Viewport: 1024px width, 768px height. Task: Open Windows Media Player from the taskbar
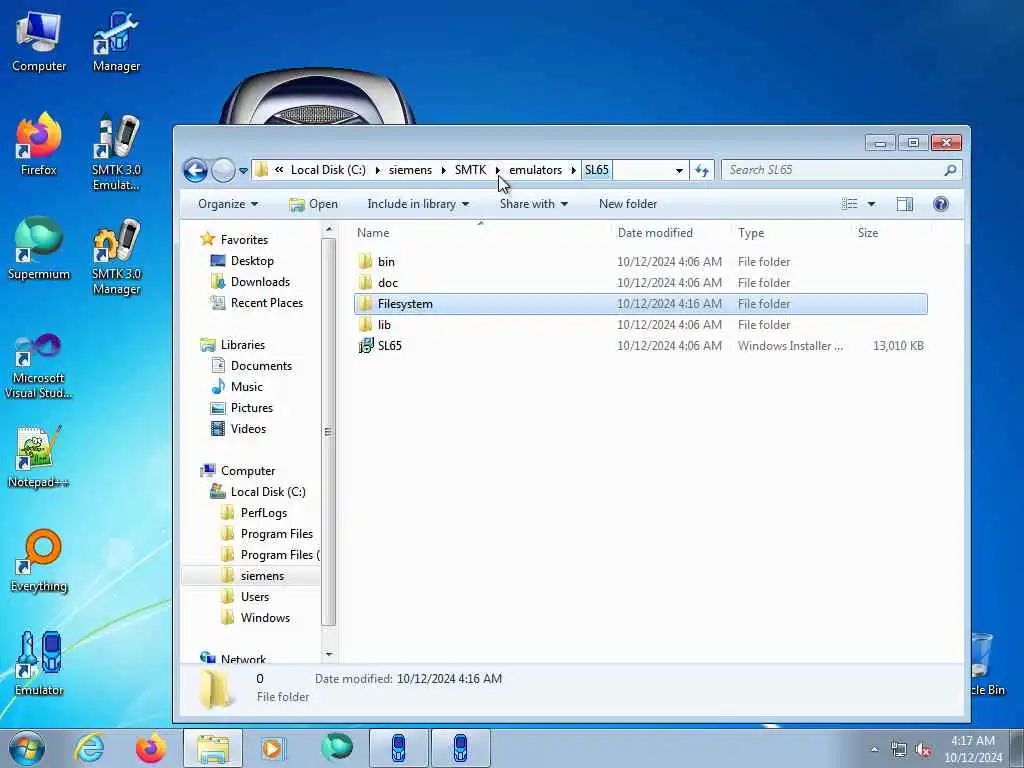(272, 748)
